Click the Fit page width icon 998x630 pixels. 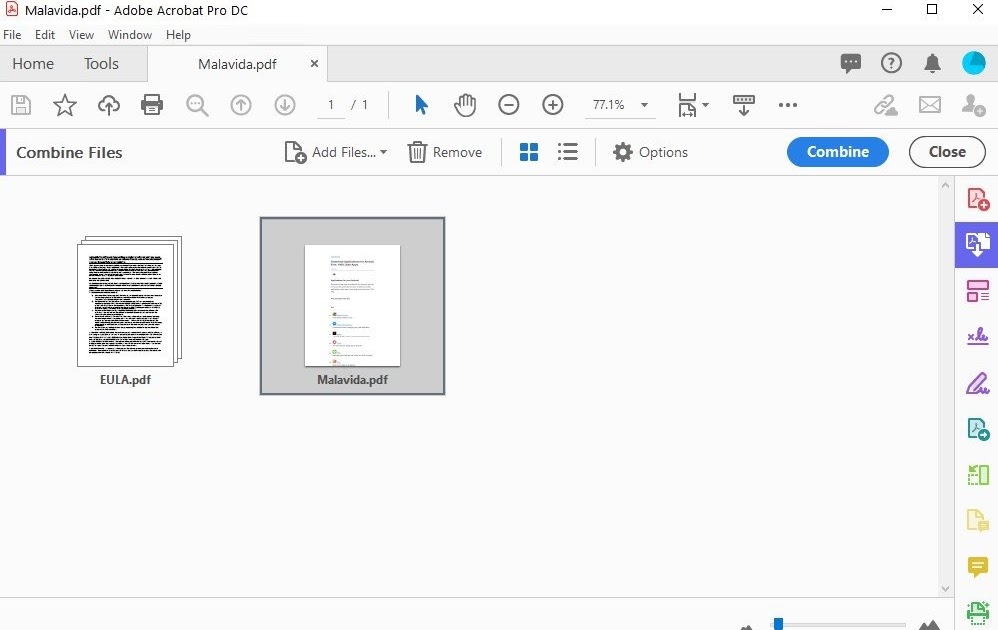687,105
